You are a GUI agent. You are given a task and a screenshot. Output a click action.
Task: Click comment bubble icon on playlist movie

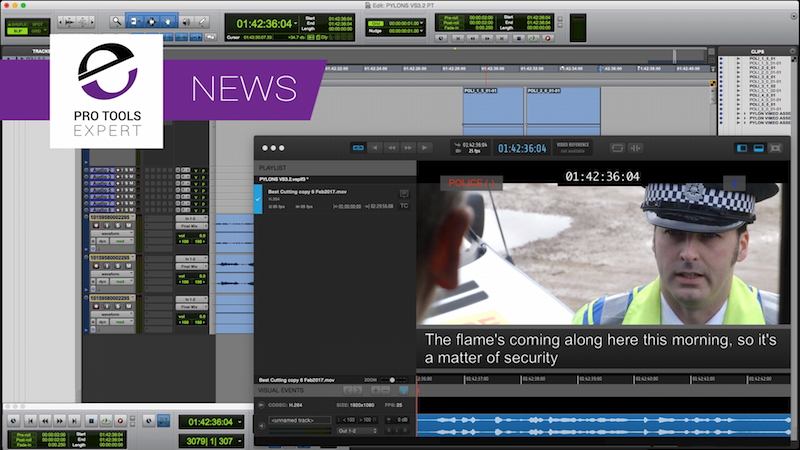tap(404, 193)
